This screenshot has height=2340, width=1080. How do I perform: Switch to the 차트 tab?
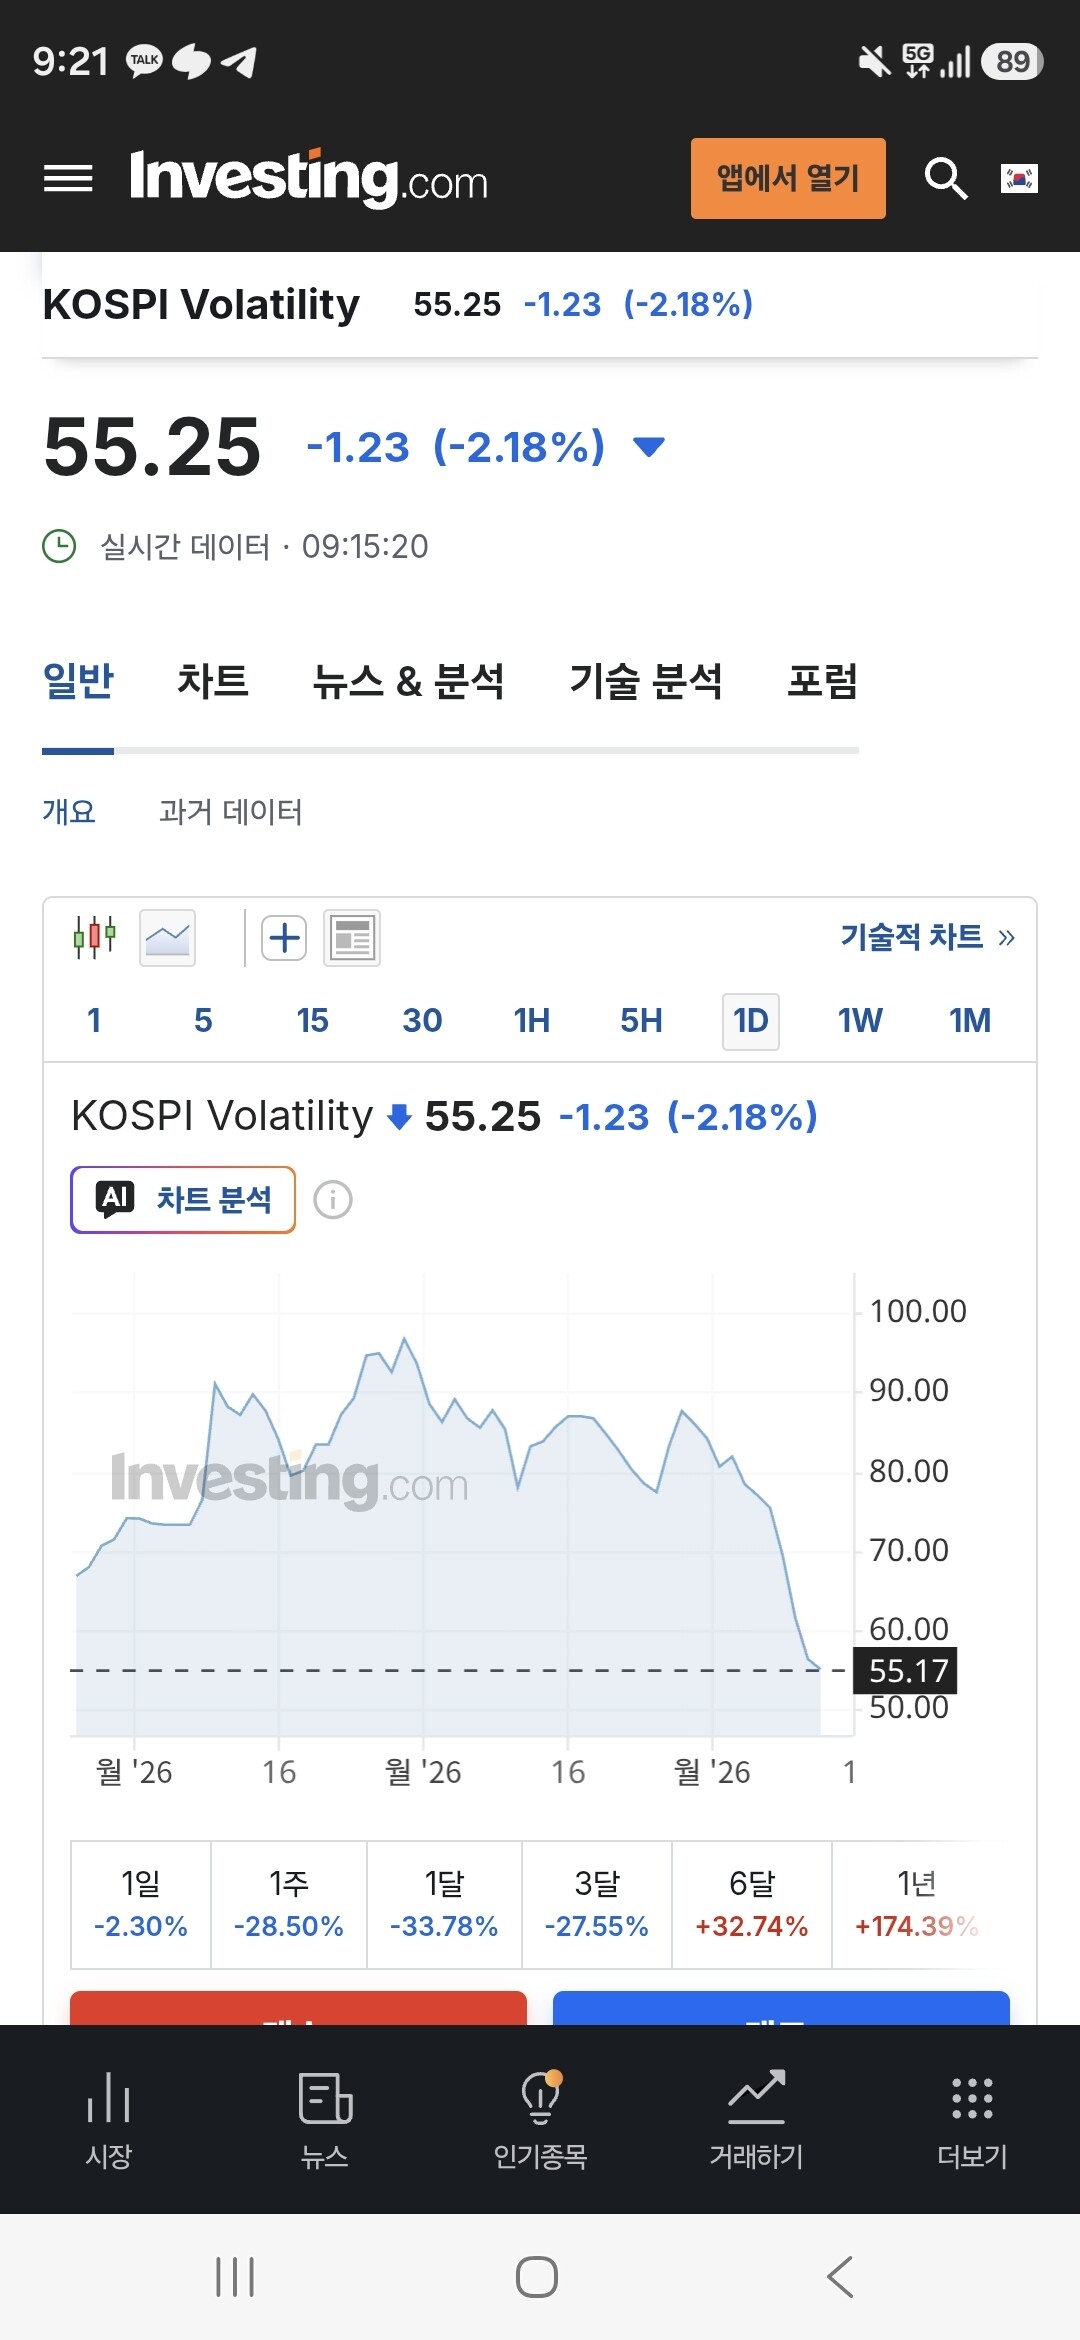pyautogui.click(x=212, y=681)
